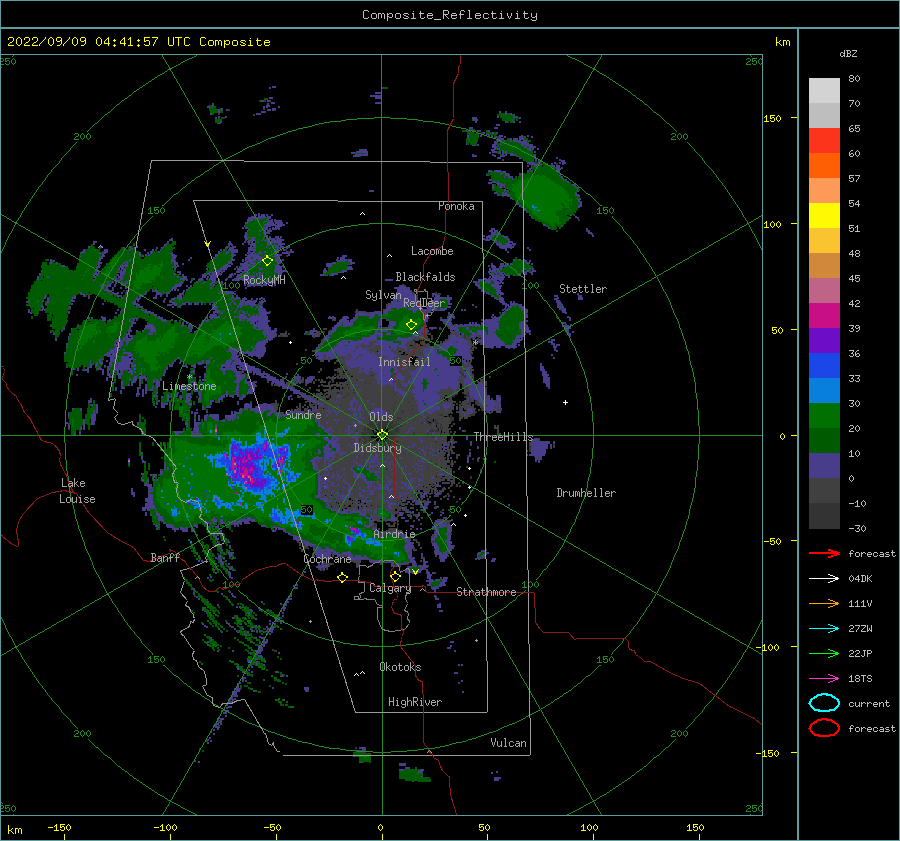Click the cyan 27ZW arrow icon

(x=824, y=628)
